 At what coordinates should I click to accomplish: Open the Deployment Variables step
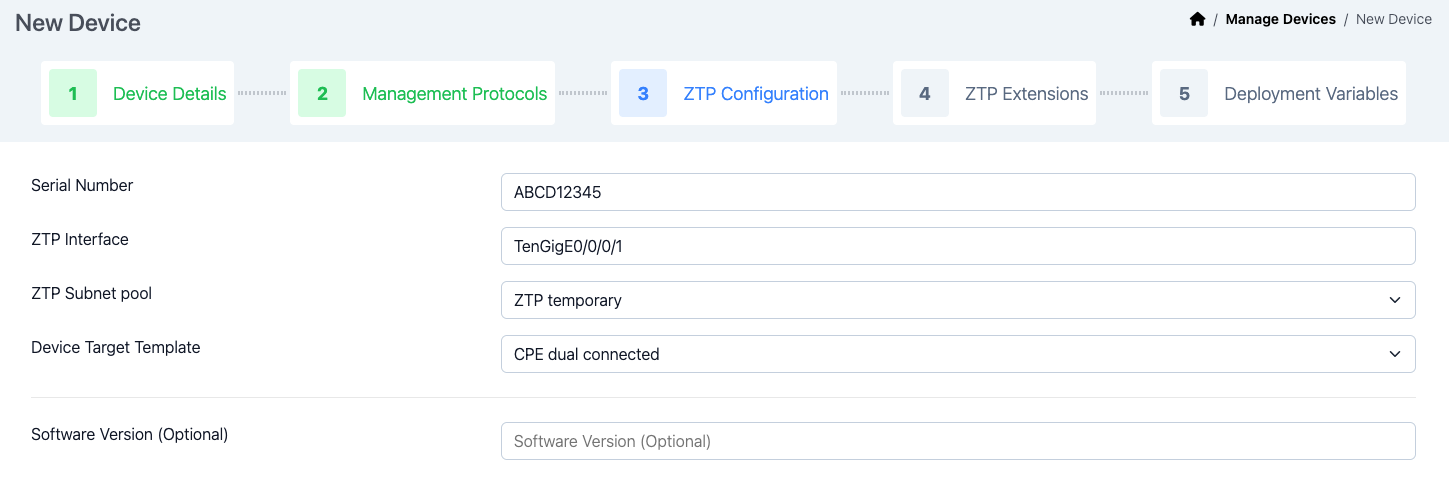point(1310,94)
